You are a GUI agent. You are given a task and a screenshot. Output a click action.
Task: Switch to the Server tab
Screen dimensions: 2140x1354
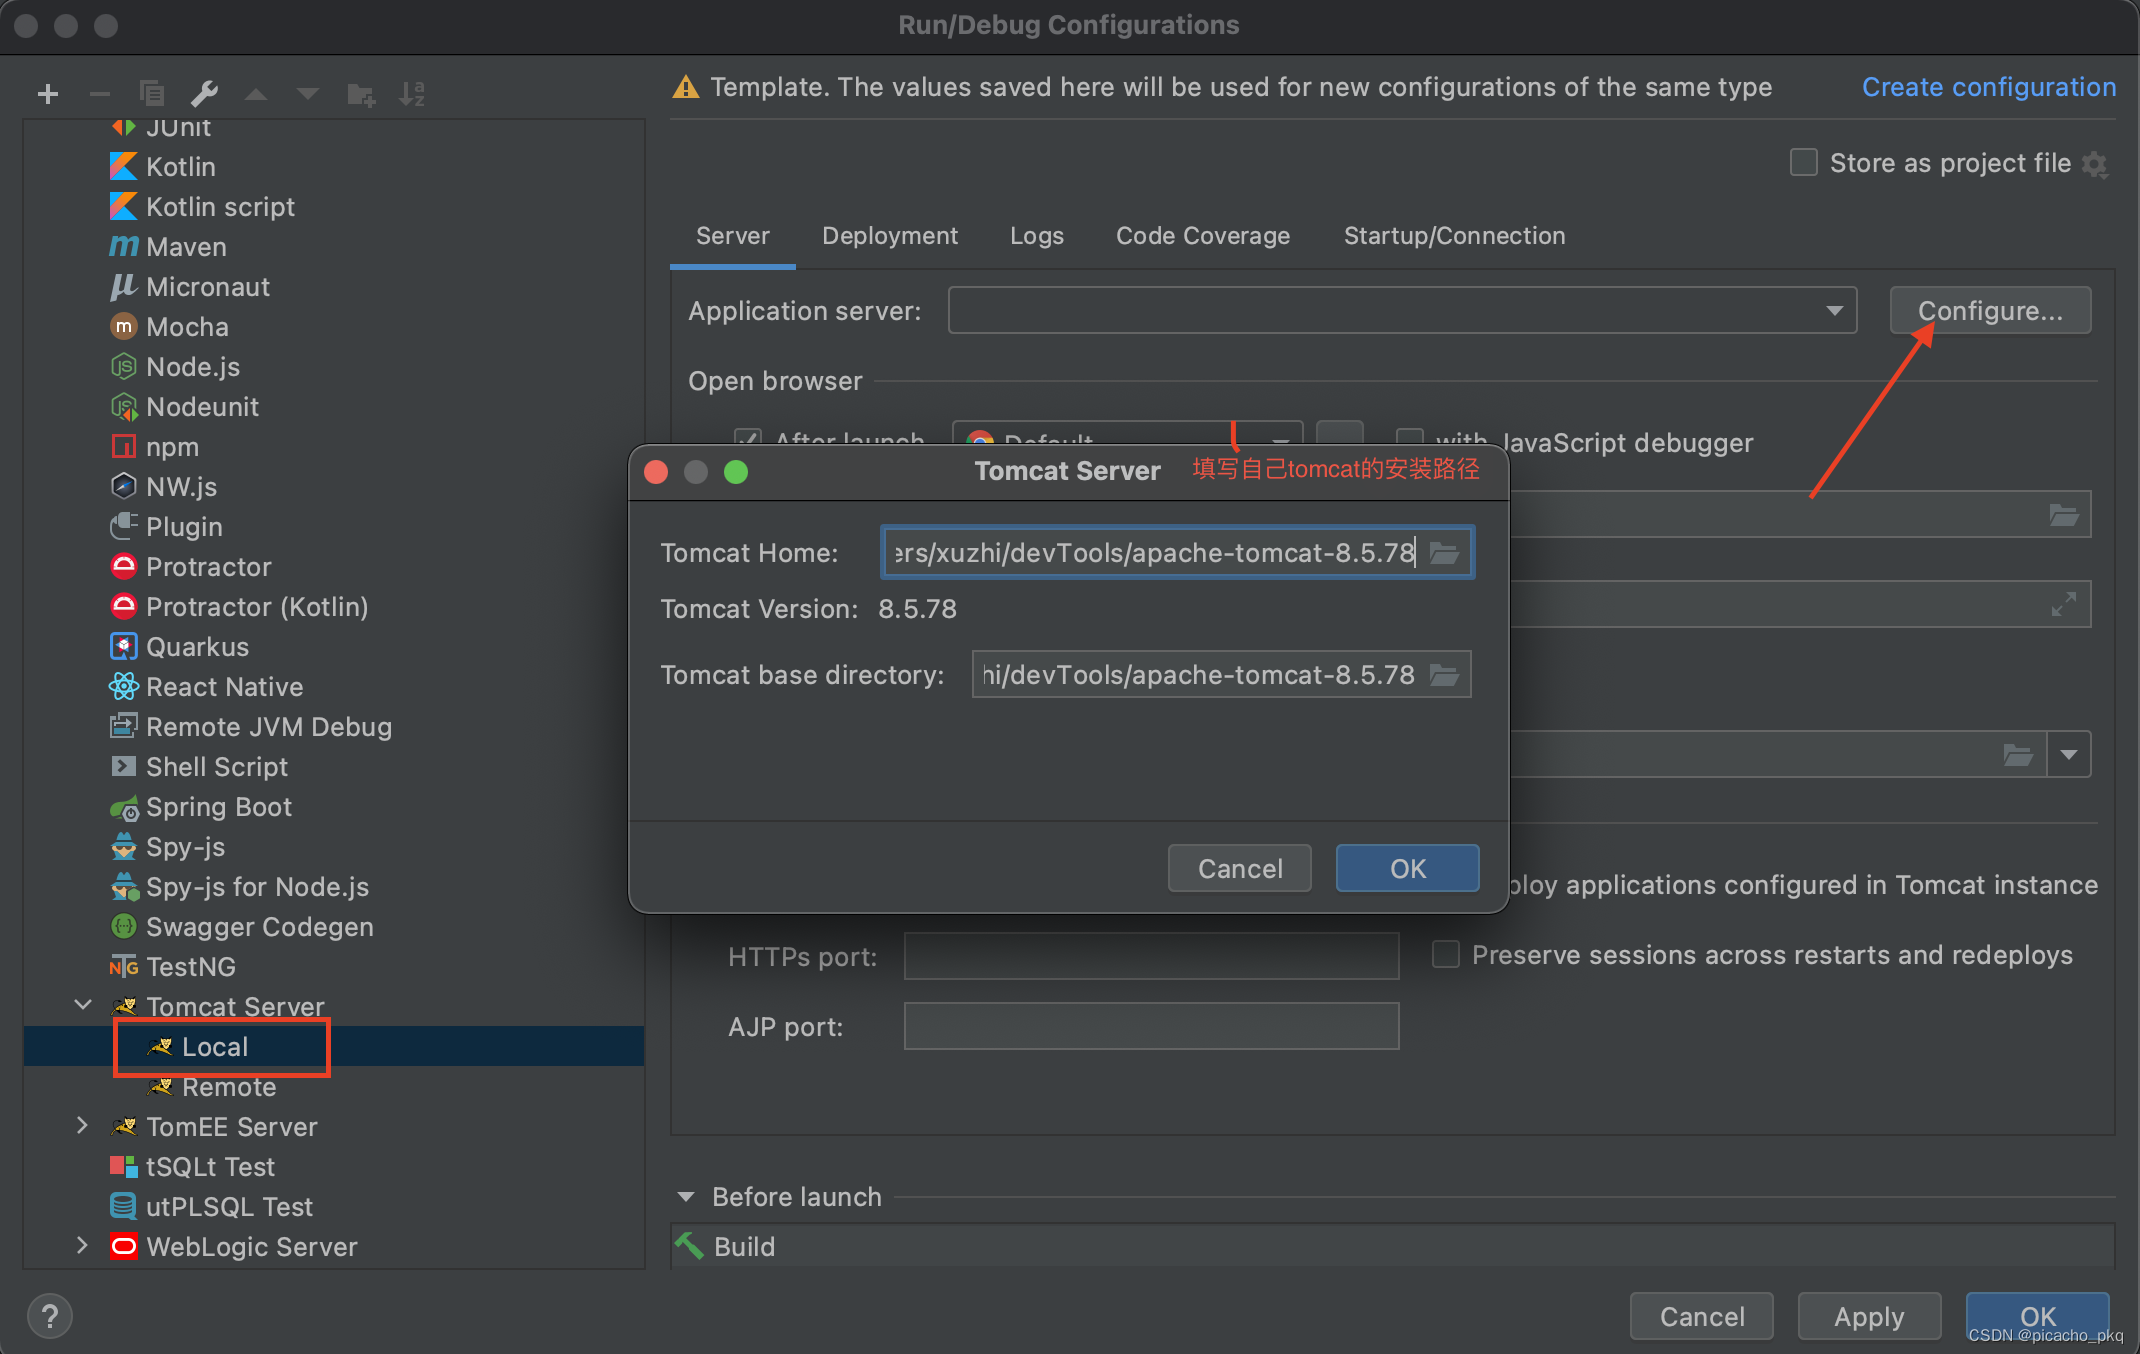pos(732,235)
